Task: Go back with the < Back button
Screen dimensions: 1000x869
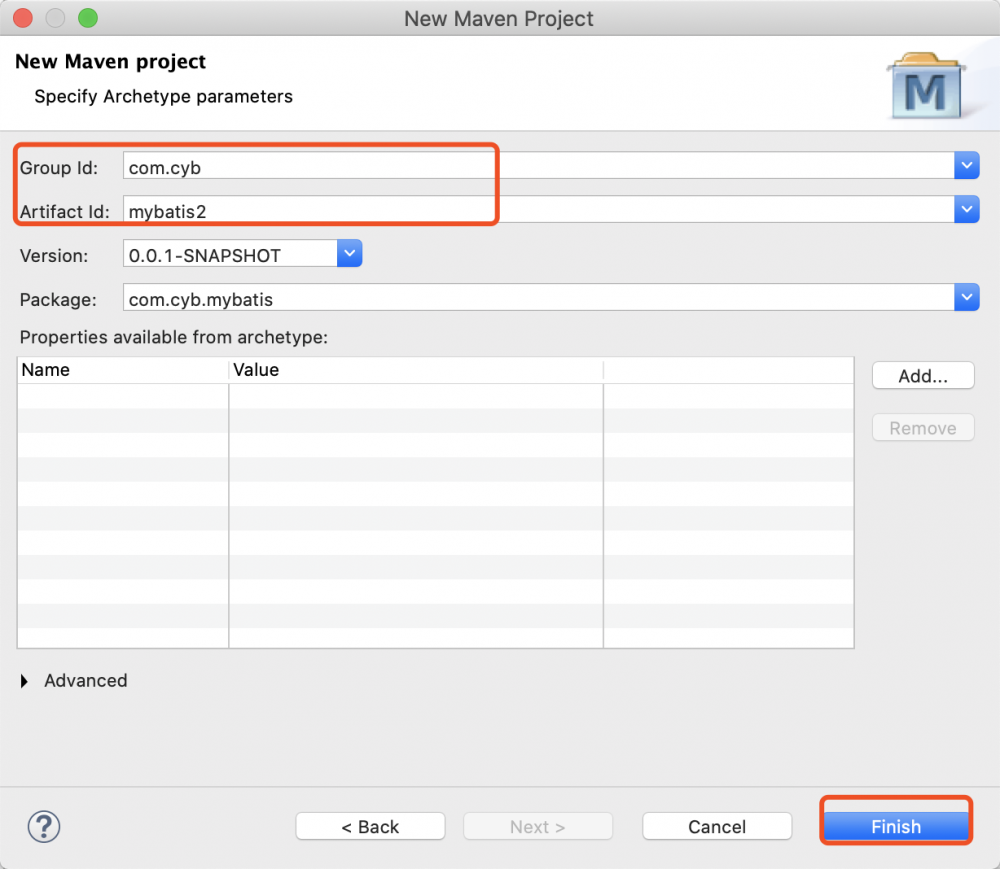Action: (371, 826)
